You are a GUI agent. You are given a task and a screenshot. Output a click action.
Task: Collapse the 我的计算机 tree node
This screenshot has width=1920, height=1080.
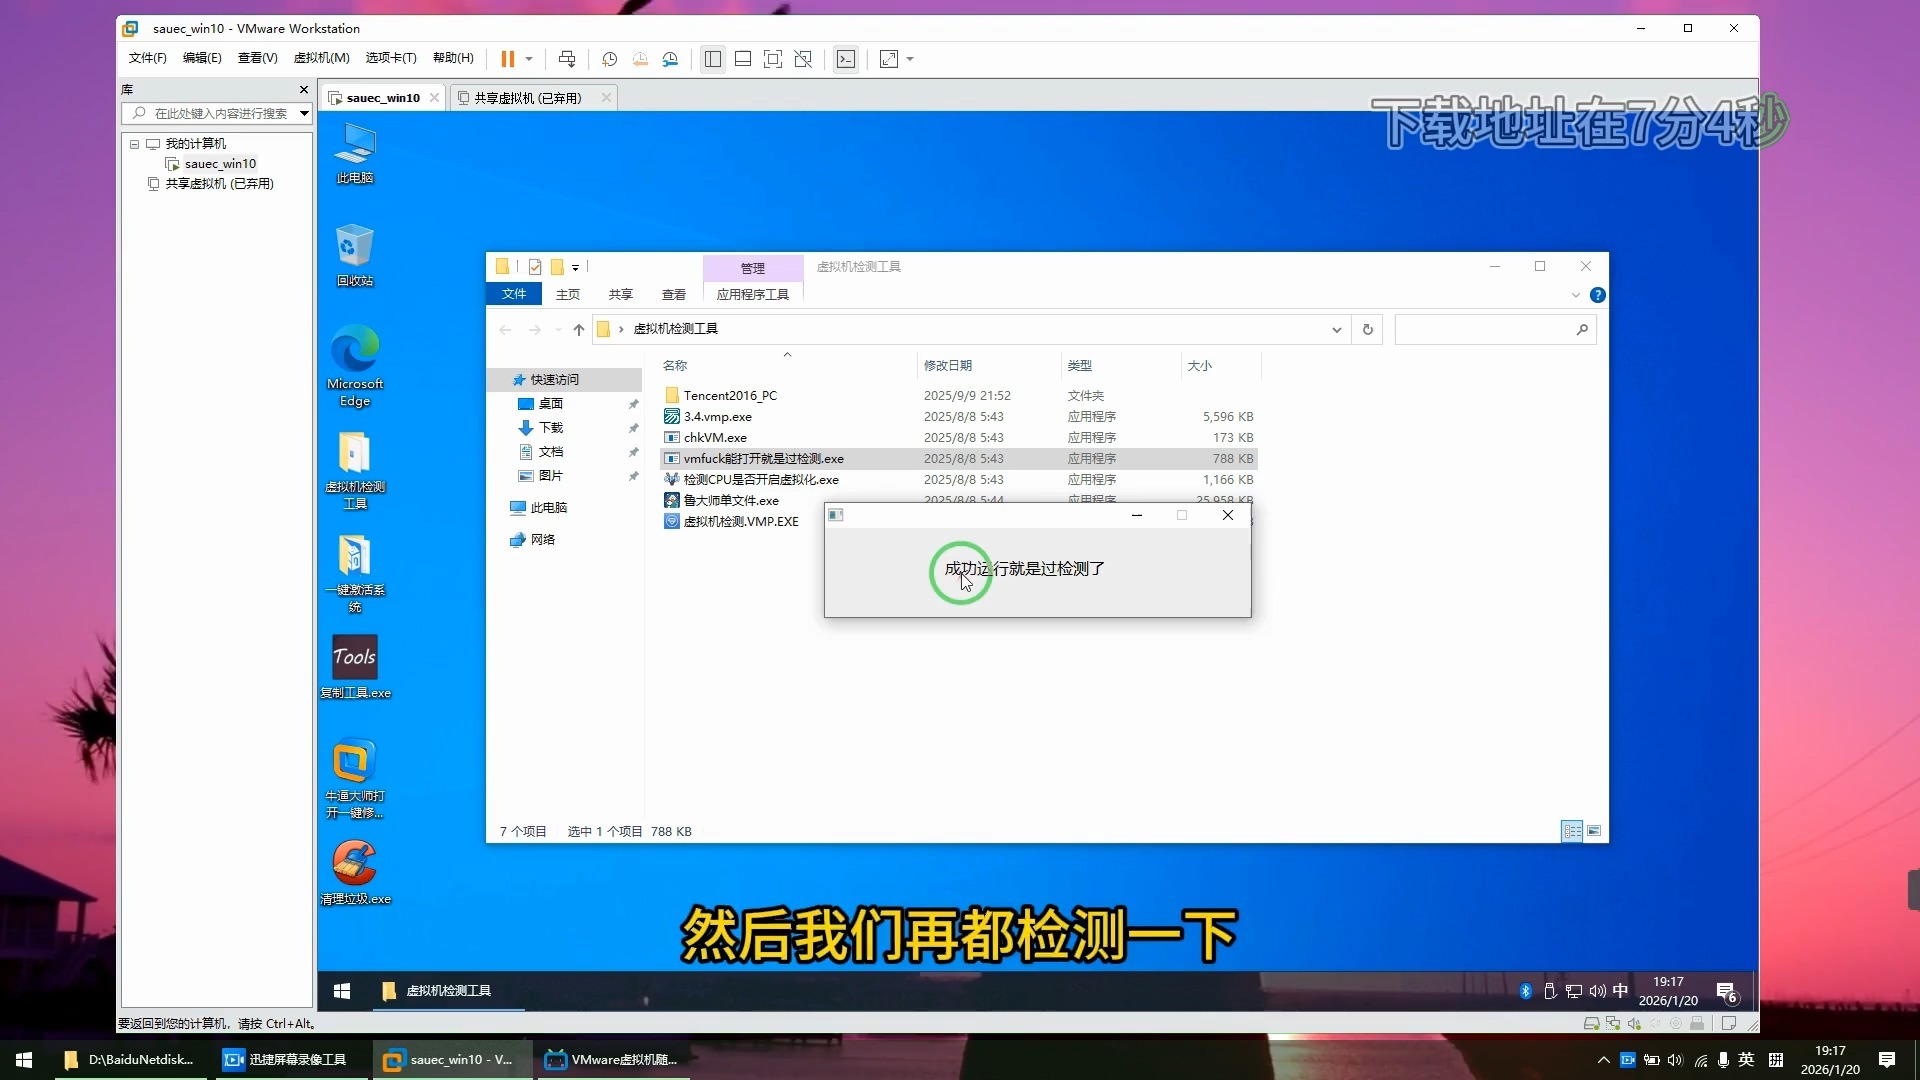click(x=134, y=144)
